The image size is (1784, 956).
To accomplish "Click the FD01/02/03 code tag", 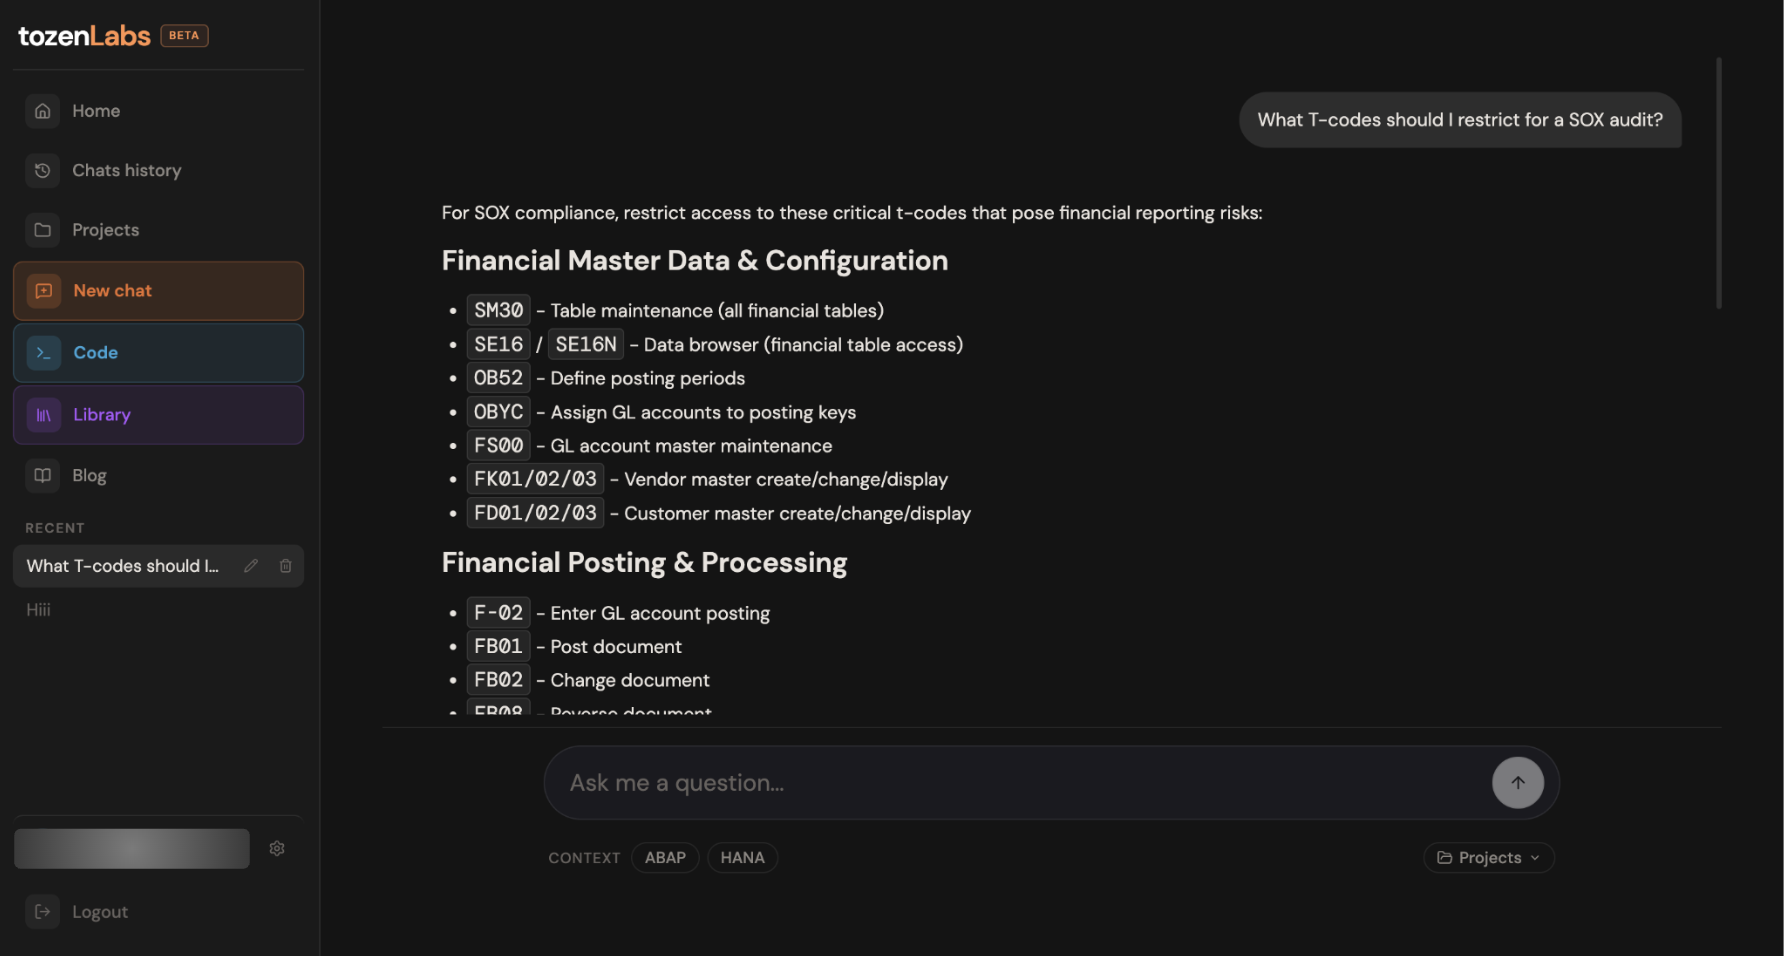I will (535, 513).
